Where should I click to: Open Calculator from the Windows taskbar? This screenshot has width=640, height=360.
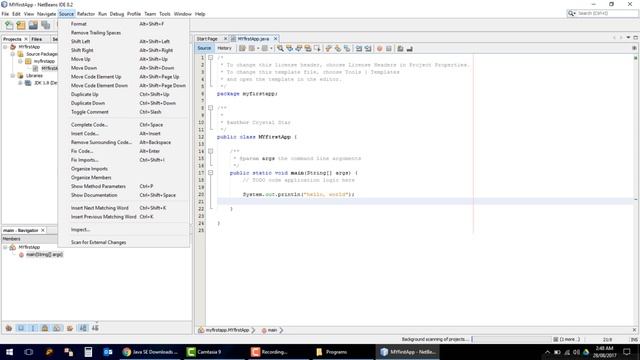pos(88,352)
